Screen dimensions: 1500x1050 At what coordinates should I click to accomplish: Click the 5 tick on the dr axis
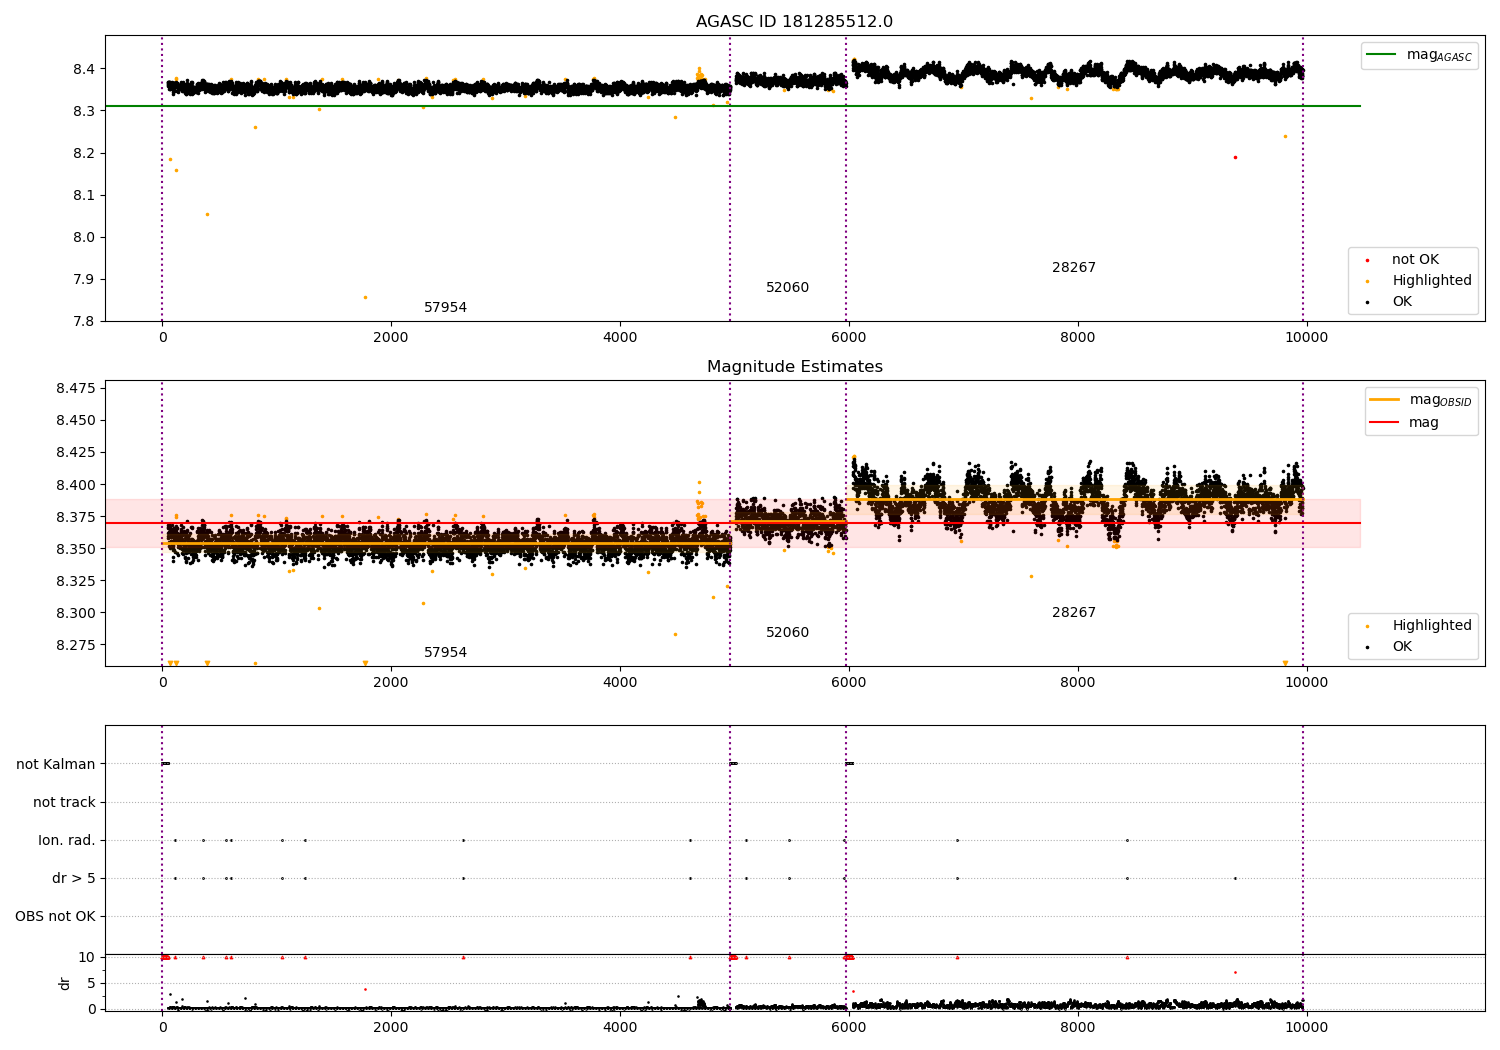click(x=91, y=983)
